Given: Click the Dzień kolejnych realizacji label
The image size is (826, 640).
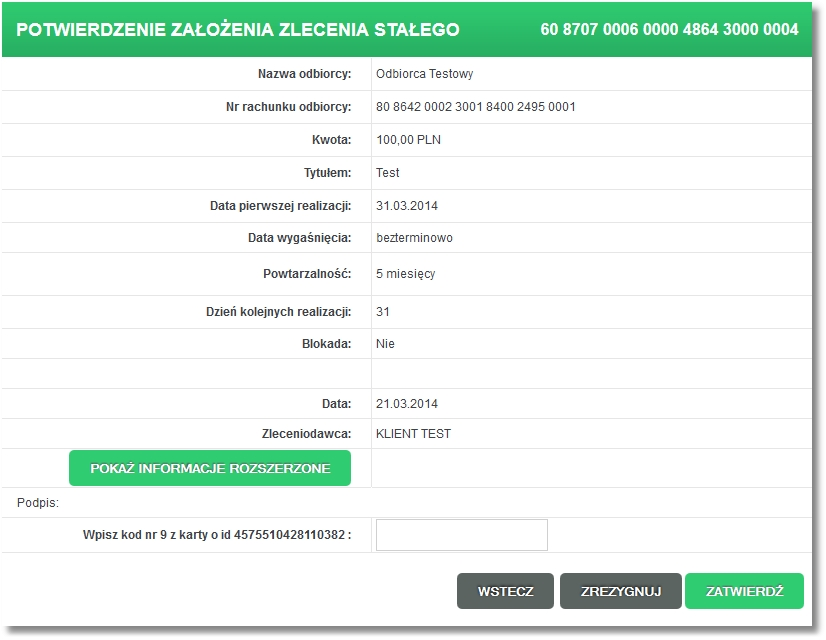Looking at the screenshot, I should pyautogui.click(x=278, y=311).
